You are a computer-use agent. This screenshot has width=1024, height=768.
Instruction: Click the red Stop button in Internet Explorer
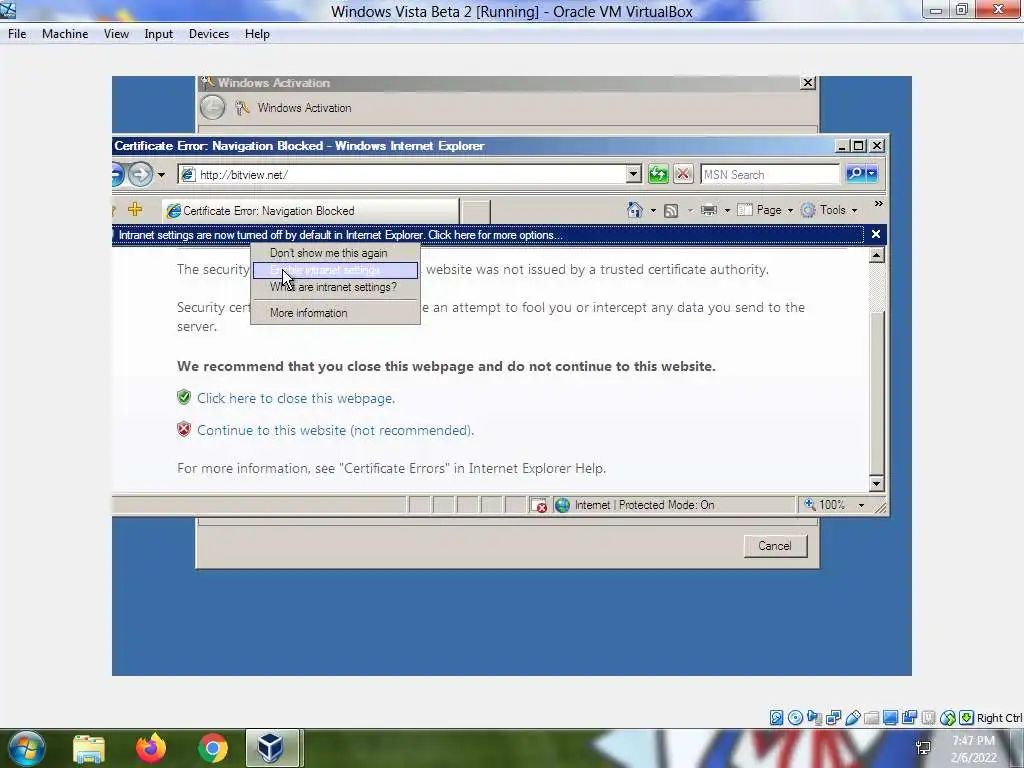click(683, 174)
